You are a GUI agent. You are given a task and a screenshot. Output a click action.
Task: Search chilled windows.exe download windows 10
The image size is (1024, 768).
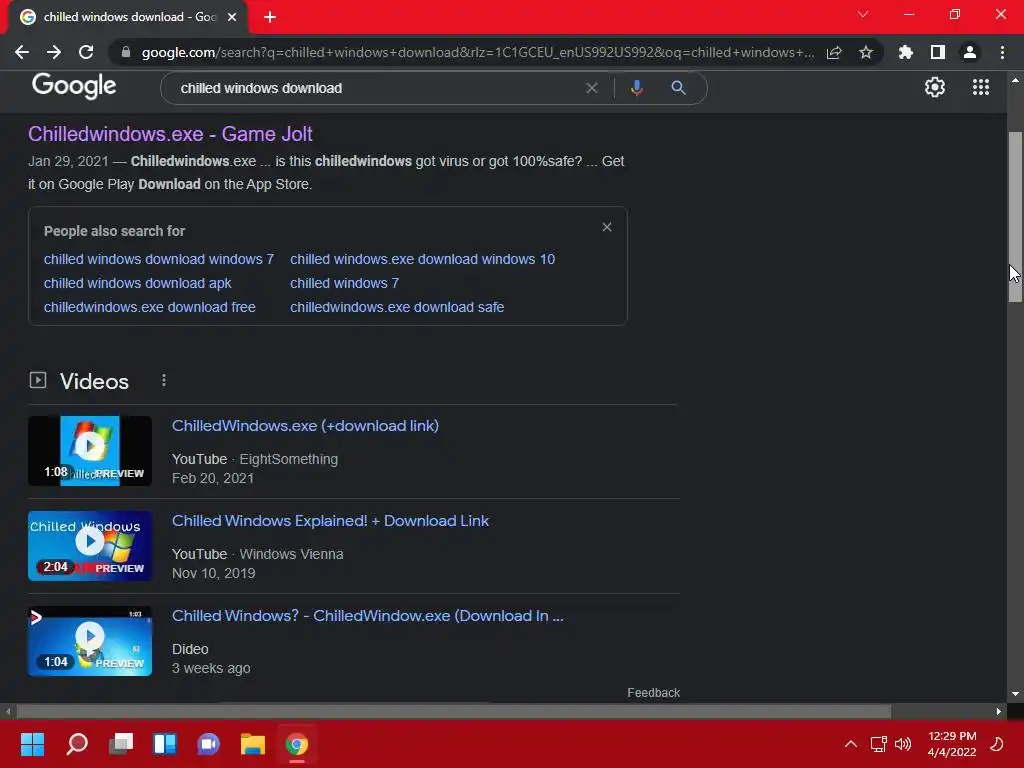click(x=423, y=259)
